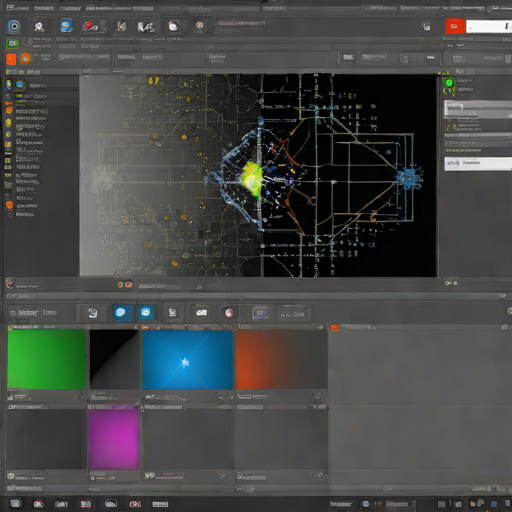Click the blue globe icon in top toolbar

[x=67, y=26]
